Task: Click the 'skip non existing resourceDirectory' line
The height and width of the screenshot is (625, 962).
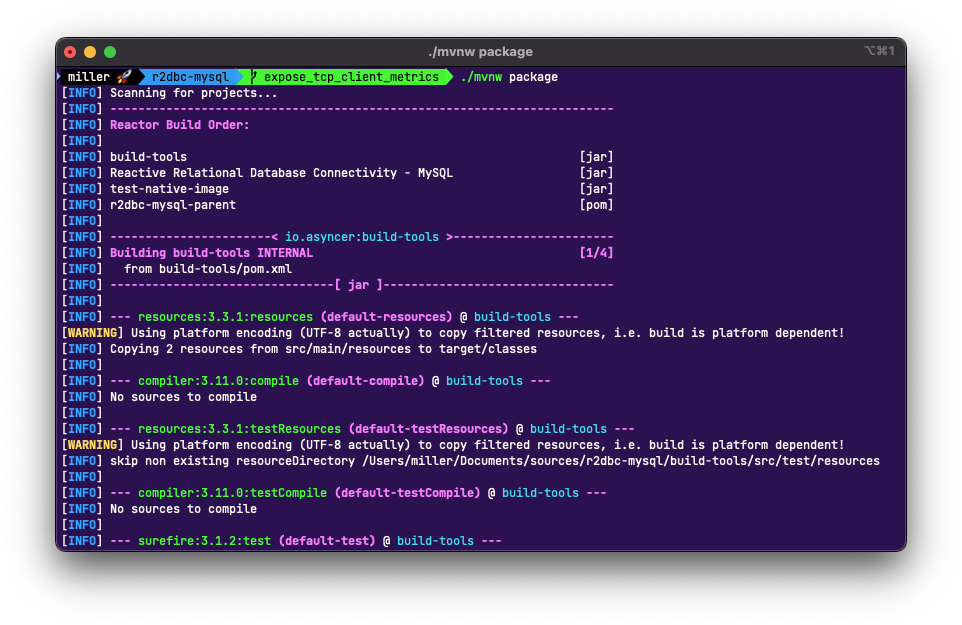Action: tap(495, 461)
